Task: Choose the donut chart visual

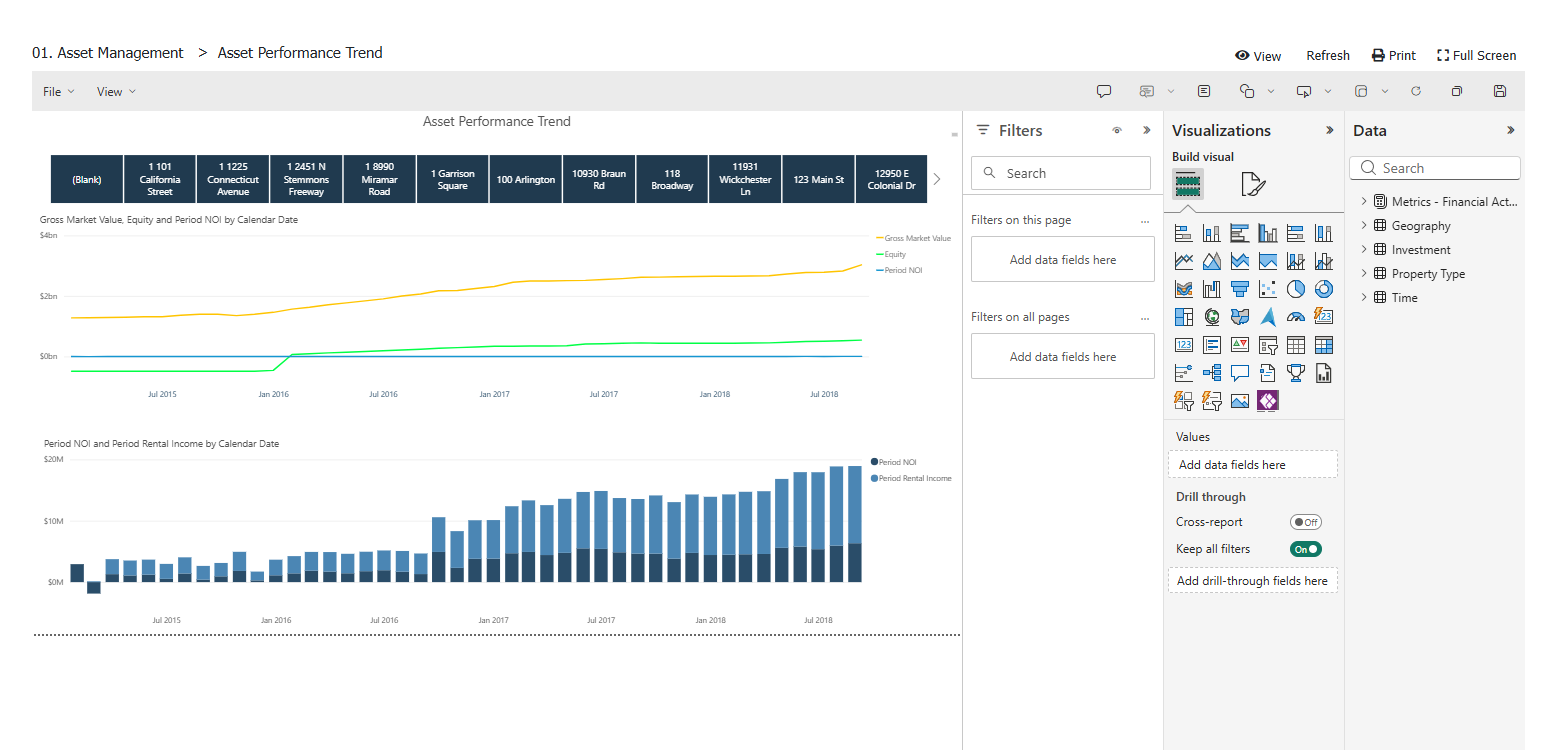Action: (x=1324, y=289)
